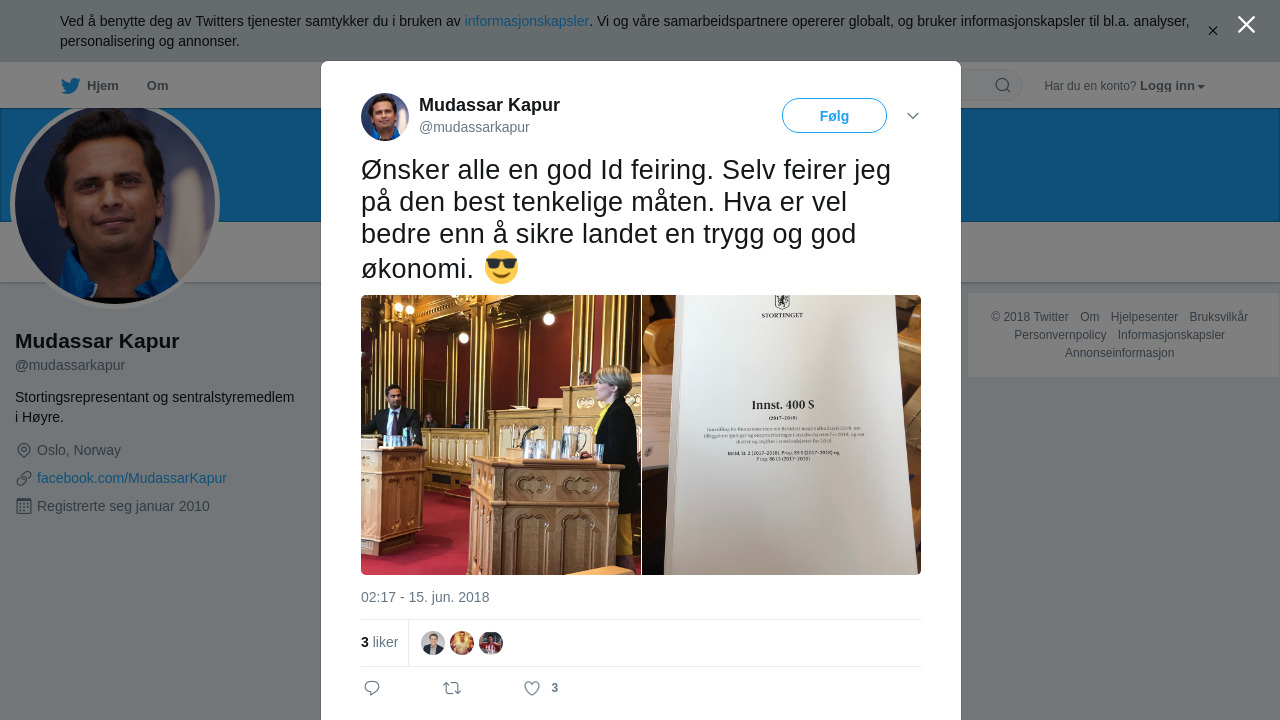Image resolution: width=1280 pixels, height=720 pixels.
Task: Like the tweet with the heart icon
Action: coord(532,688)
